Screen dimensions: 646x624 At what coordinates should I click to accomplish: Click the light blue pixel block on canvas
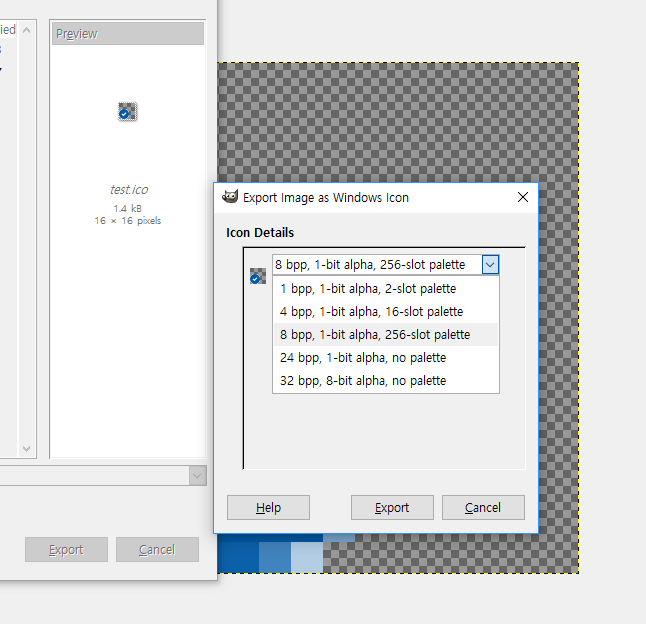[x=307, y=558]
